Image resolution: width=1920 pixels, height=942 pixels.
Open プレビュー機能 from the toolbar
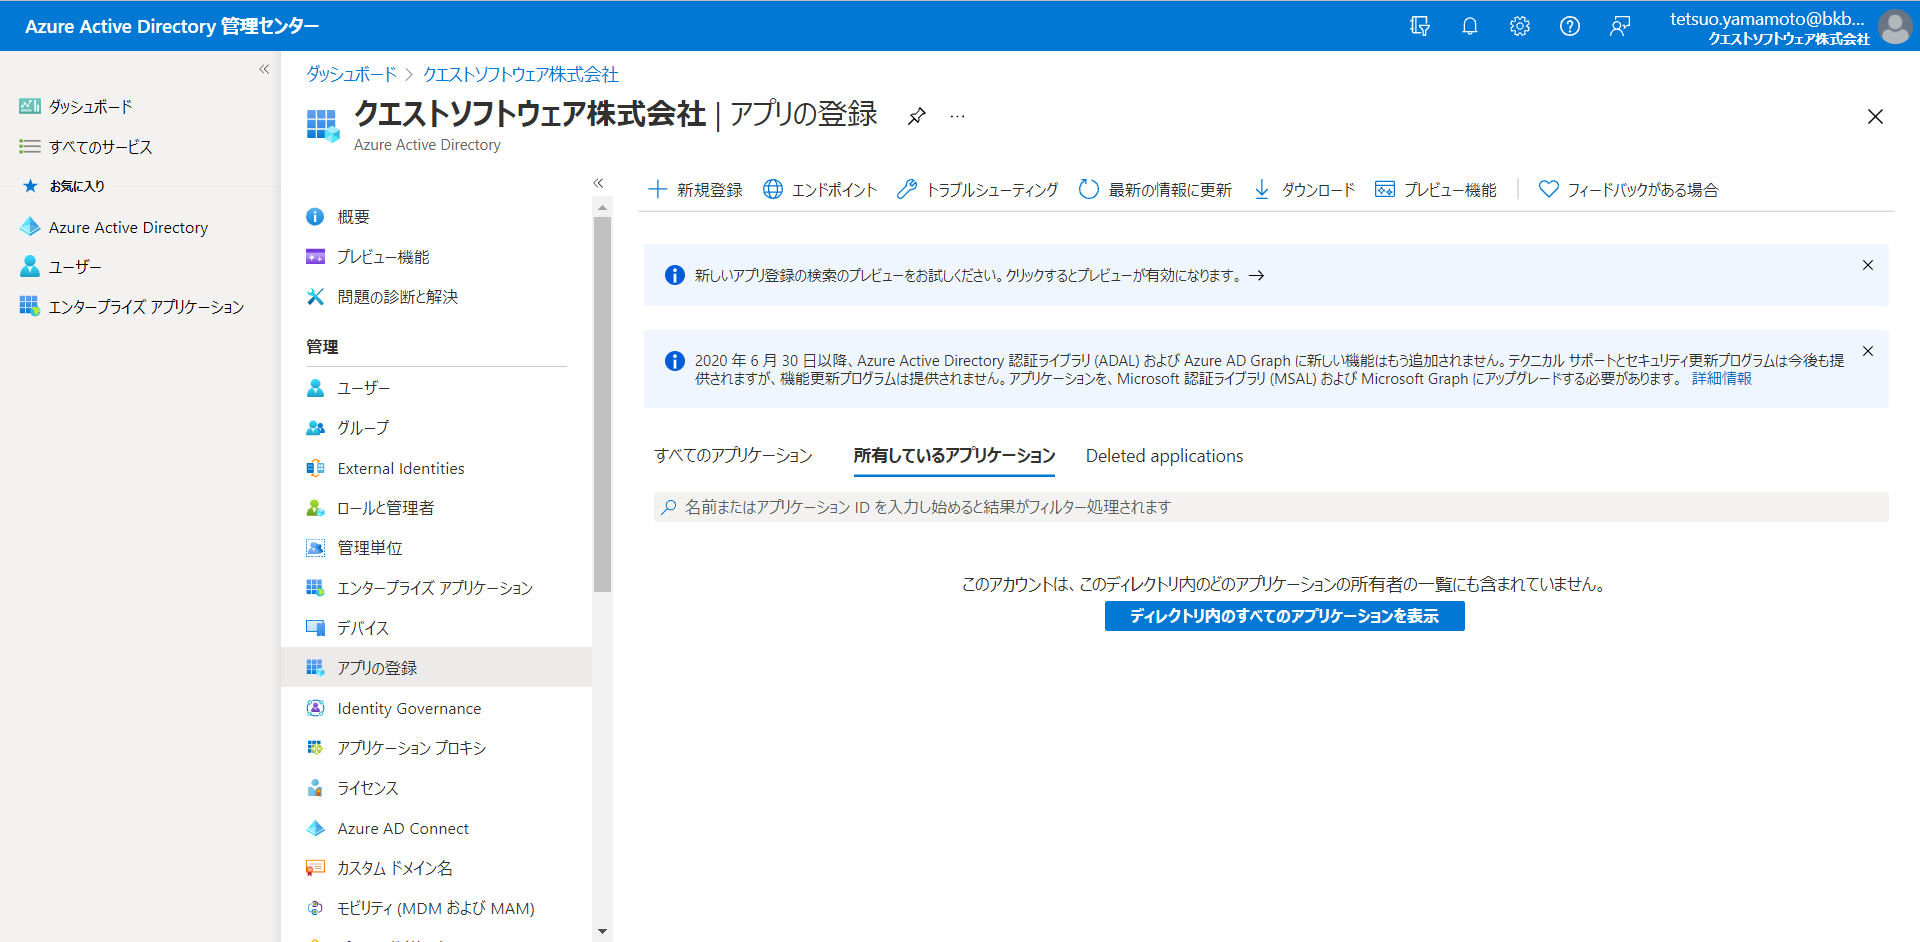pyautogui.click(x=1435, y=190)
